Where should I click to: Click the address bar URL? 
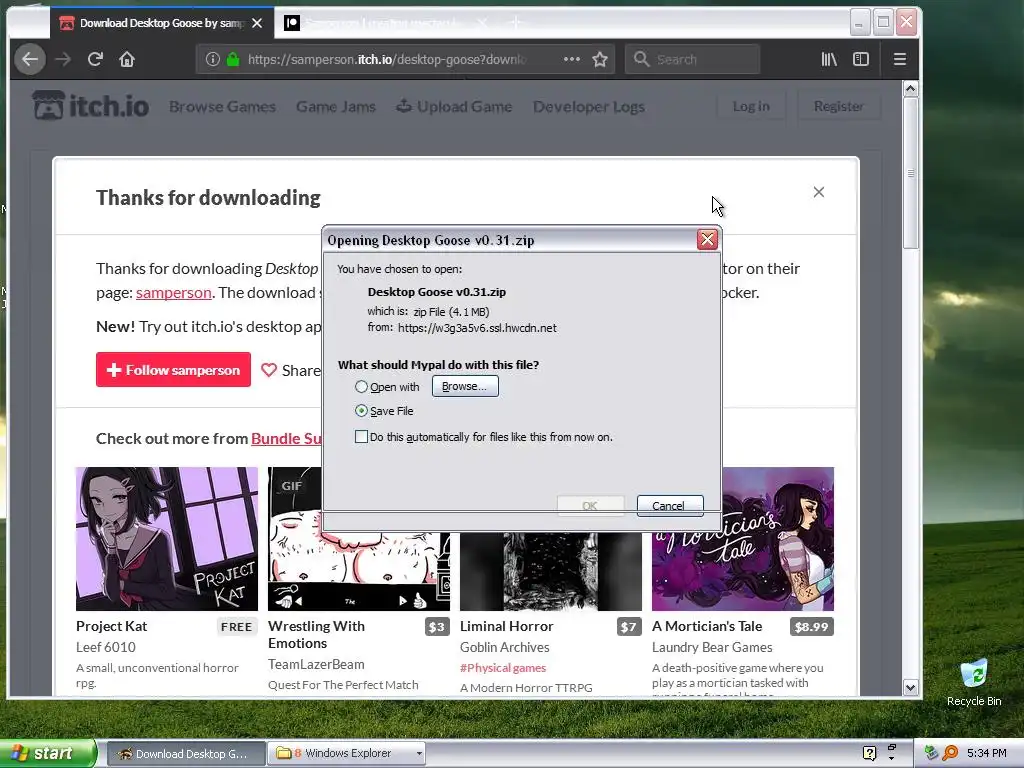pyautogui.click(x=387, y=59)
